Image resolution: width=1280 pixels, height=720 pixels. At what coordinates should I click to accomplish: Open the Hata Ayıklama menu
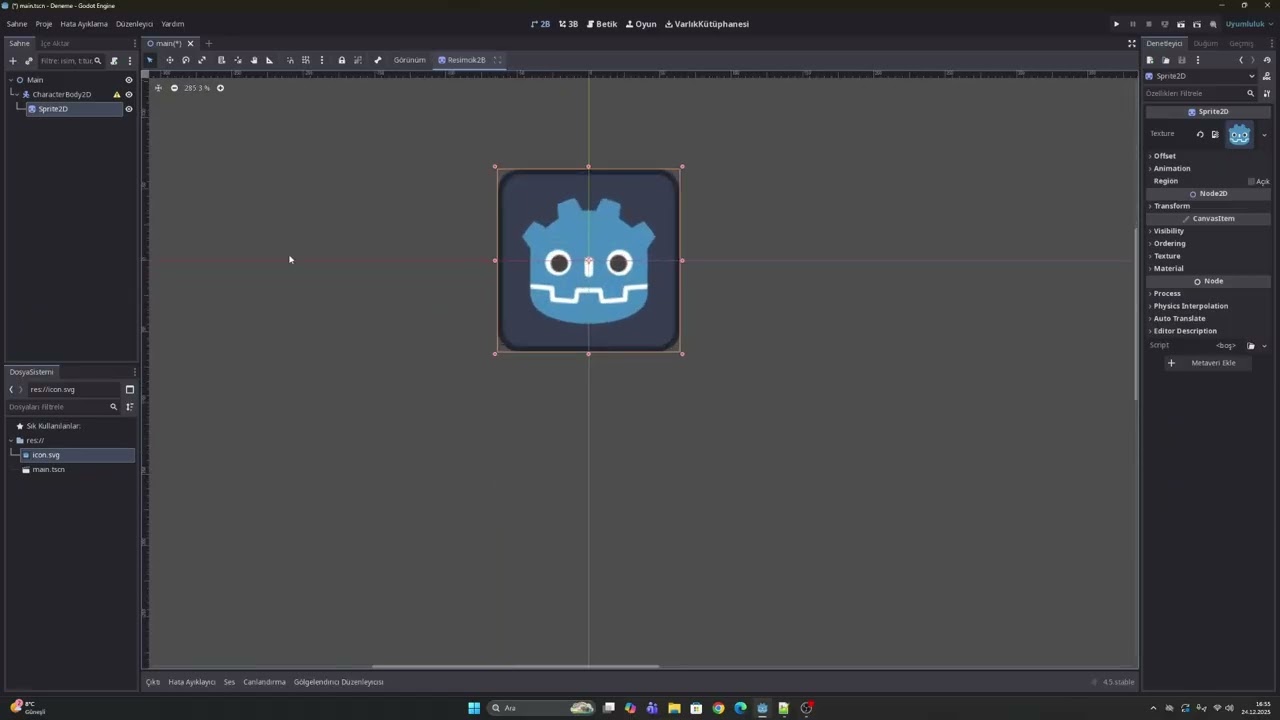(x=84, y=24)
